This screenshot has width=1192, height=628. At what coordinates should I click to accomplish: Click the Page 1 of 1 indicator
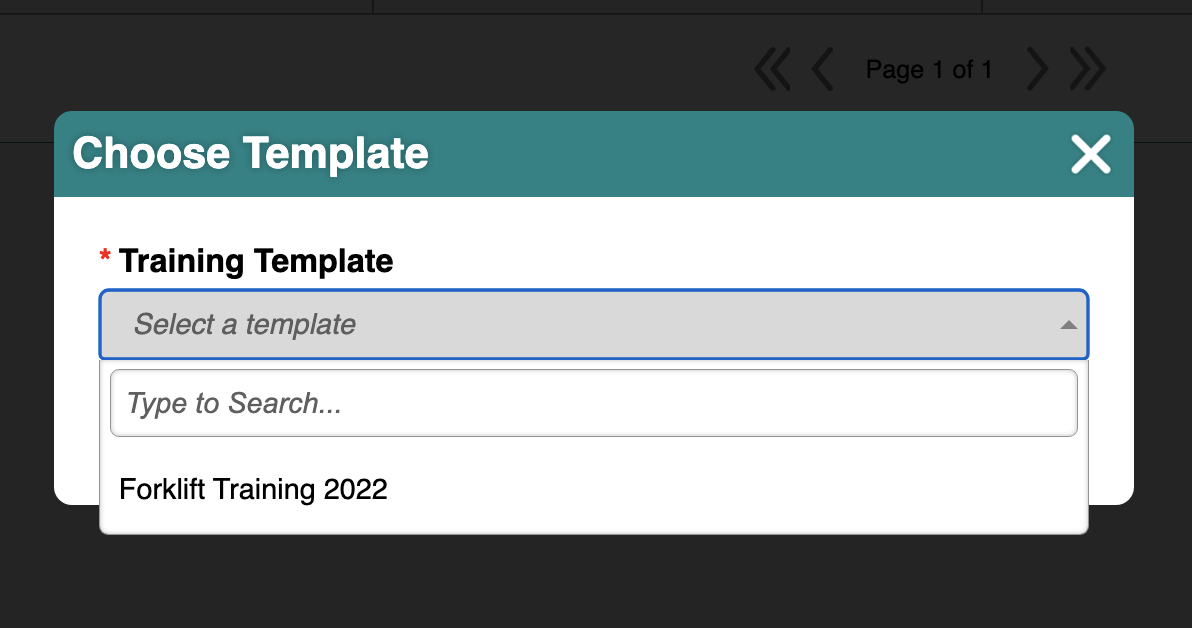click(929, 70)
